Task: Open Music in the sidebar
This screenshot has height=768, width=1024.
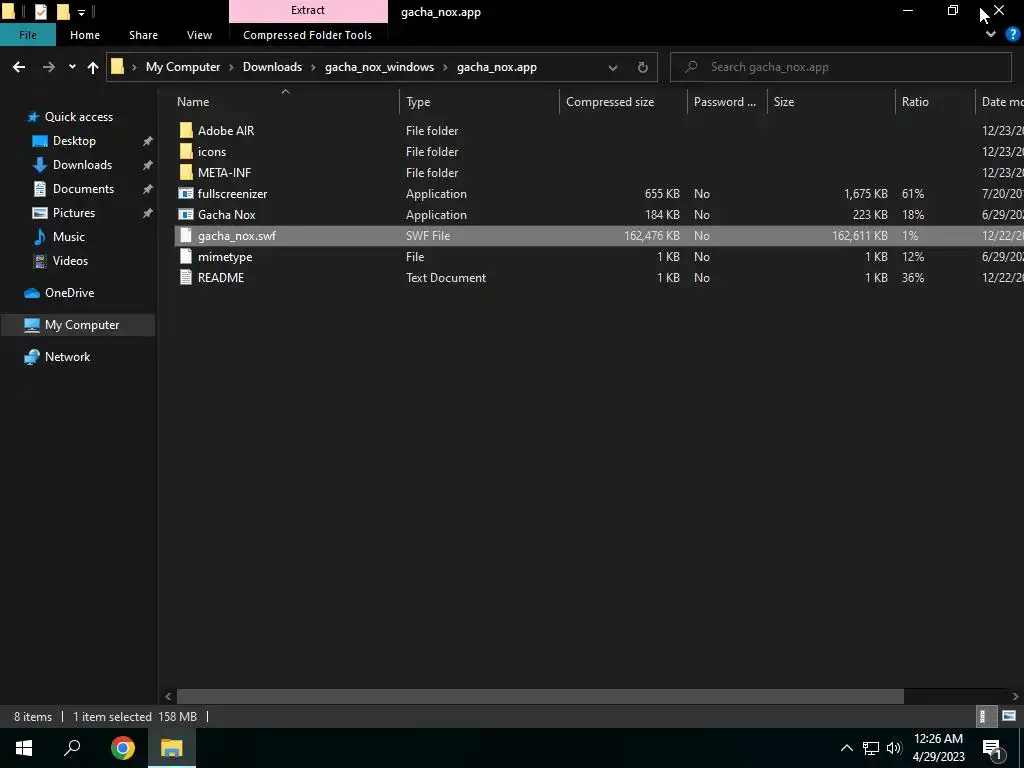Action: [69, 237]
